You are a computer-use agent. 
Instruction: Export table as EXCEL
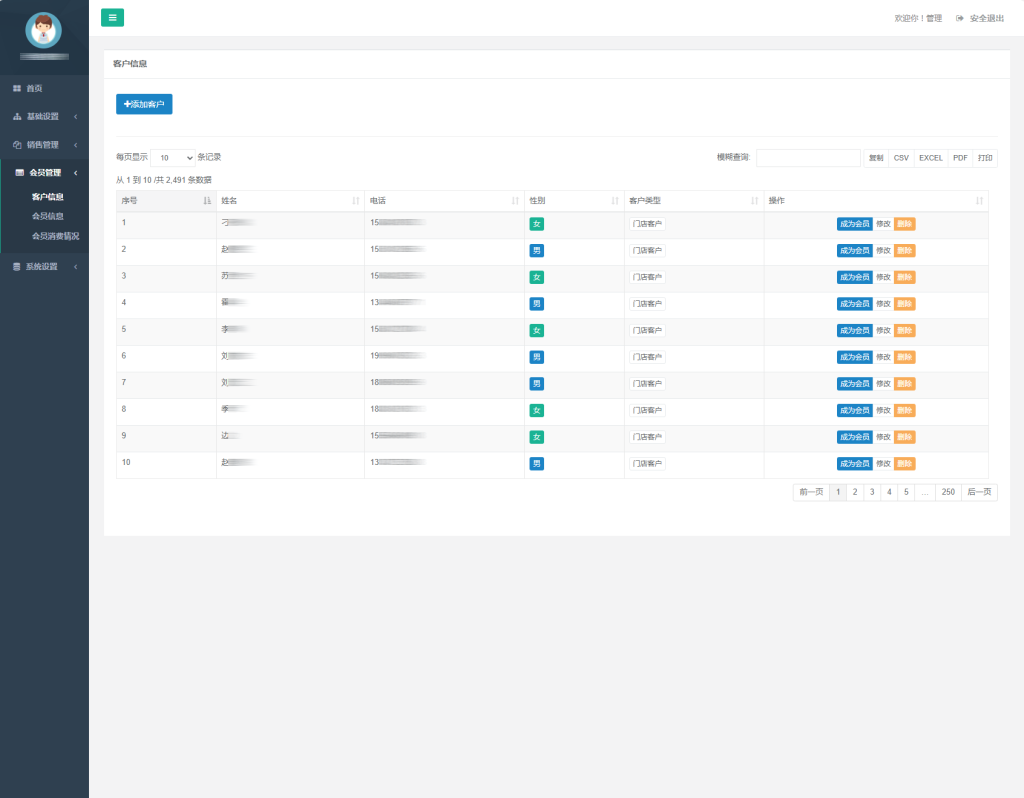(931, 158)
